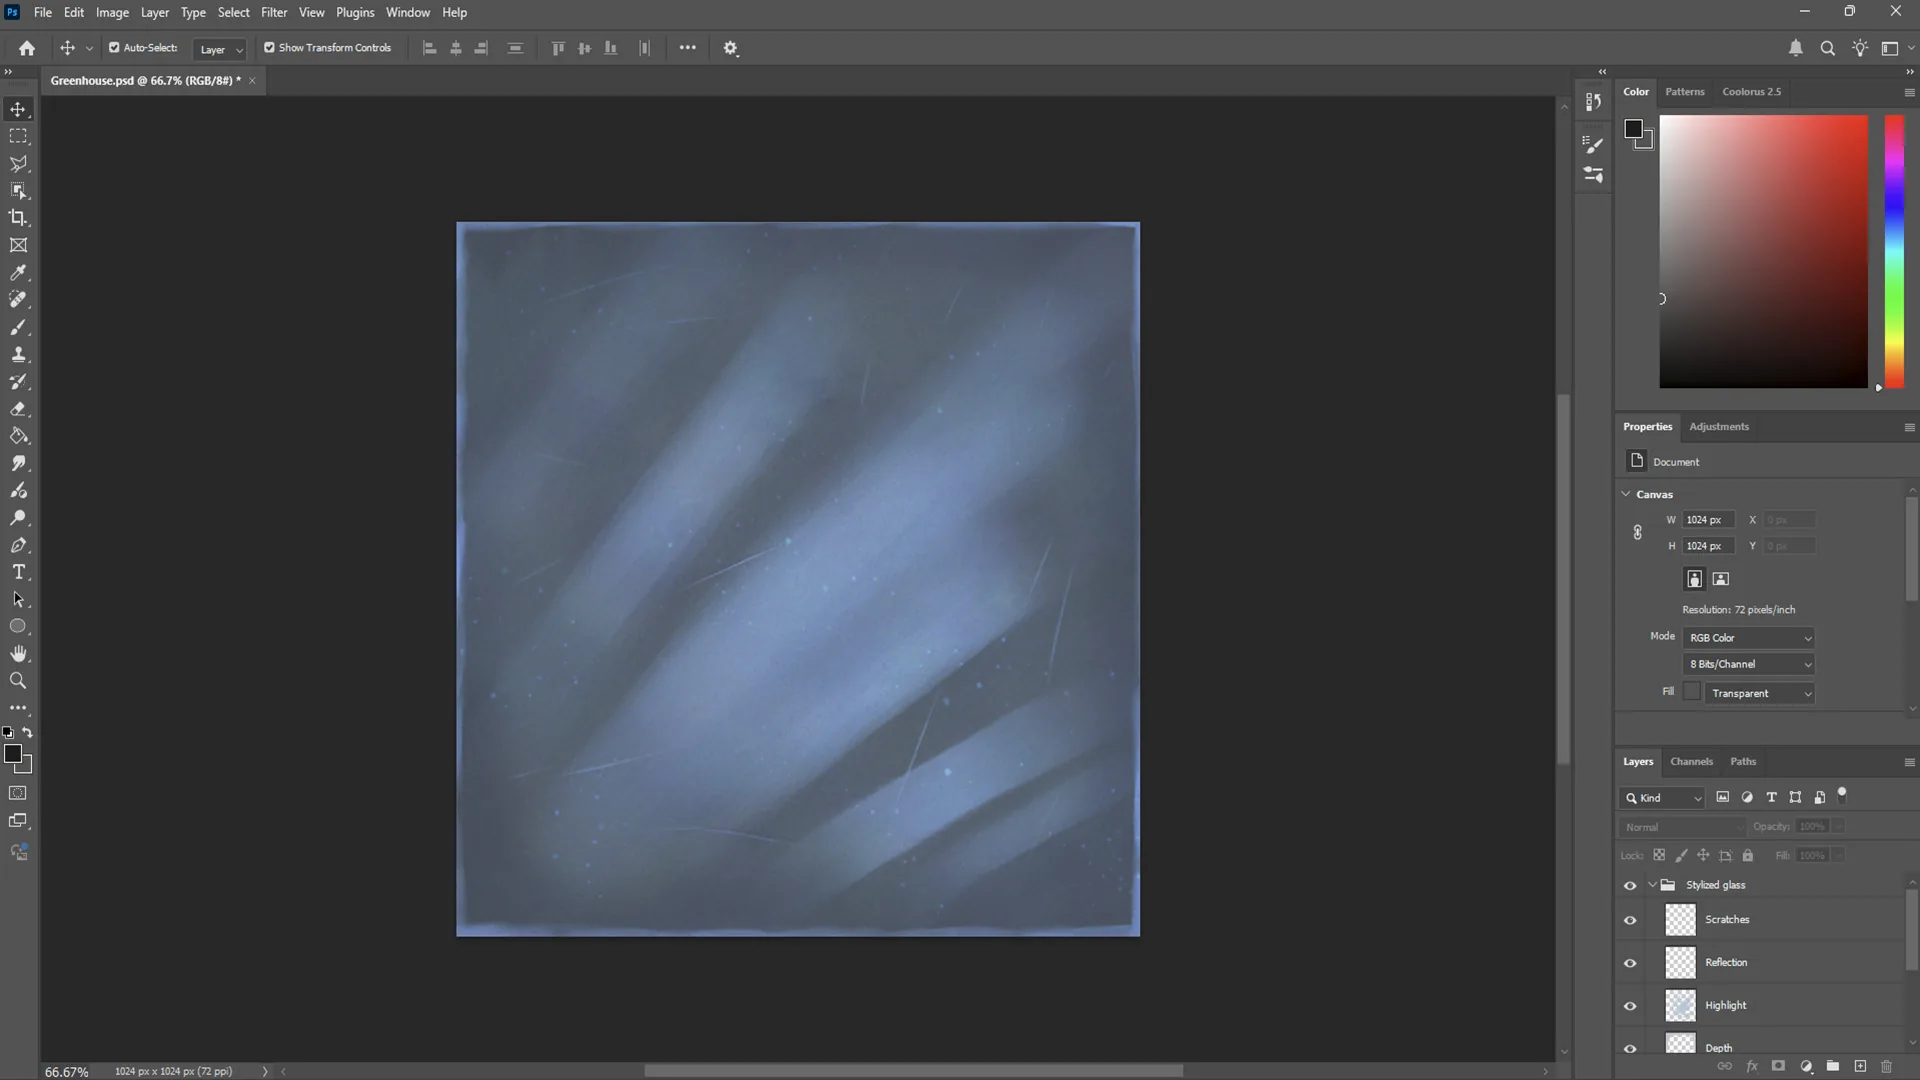Select the Clone Stamp tool
The image size is (1920, 1080).
(18, 354)
